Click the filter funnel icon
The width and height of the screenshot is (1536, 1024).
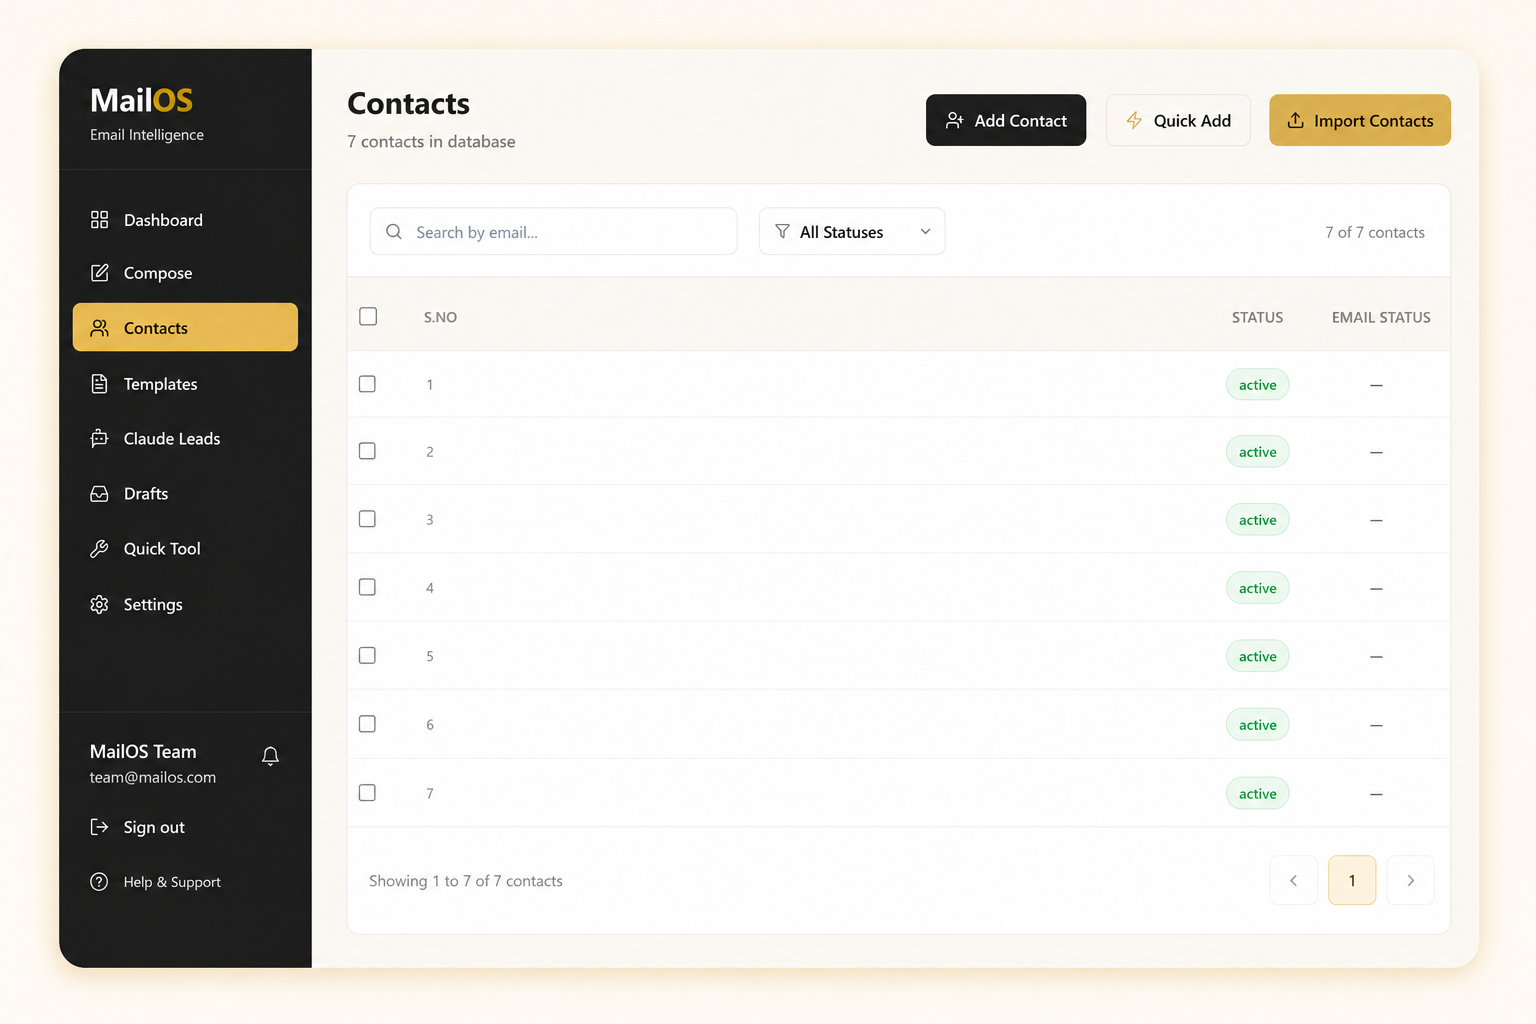pyautogui.click(x=782, y=231)
